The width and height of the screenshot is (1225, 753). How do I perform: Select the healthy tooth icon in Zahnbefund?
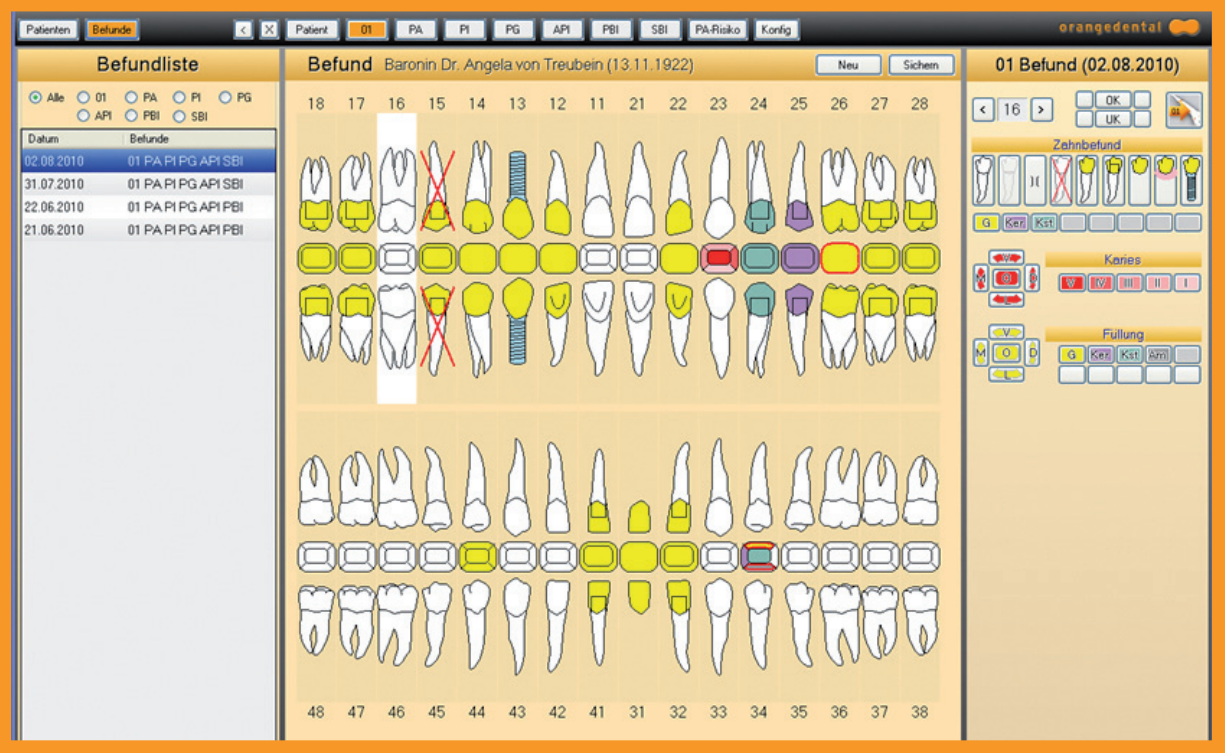[x=983, y=181]
